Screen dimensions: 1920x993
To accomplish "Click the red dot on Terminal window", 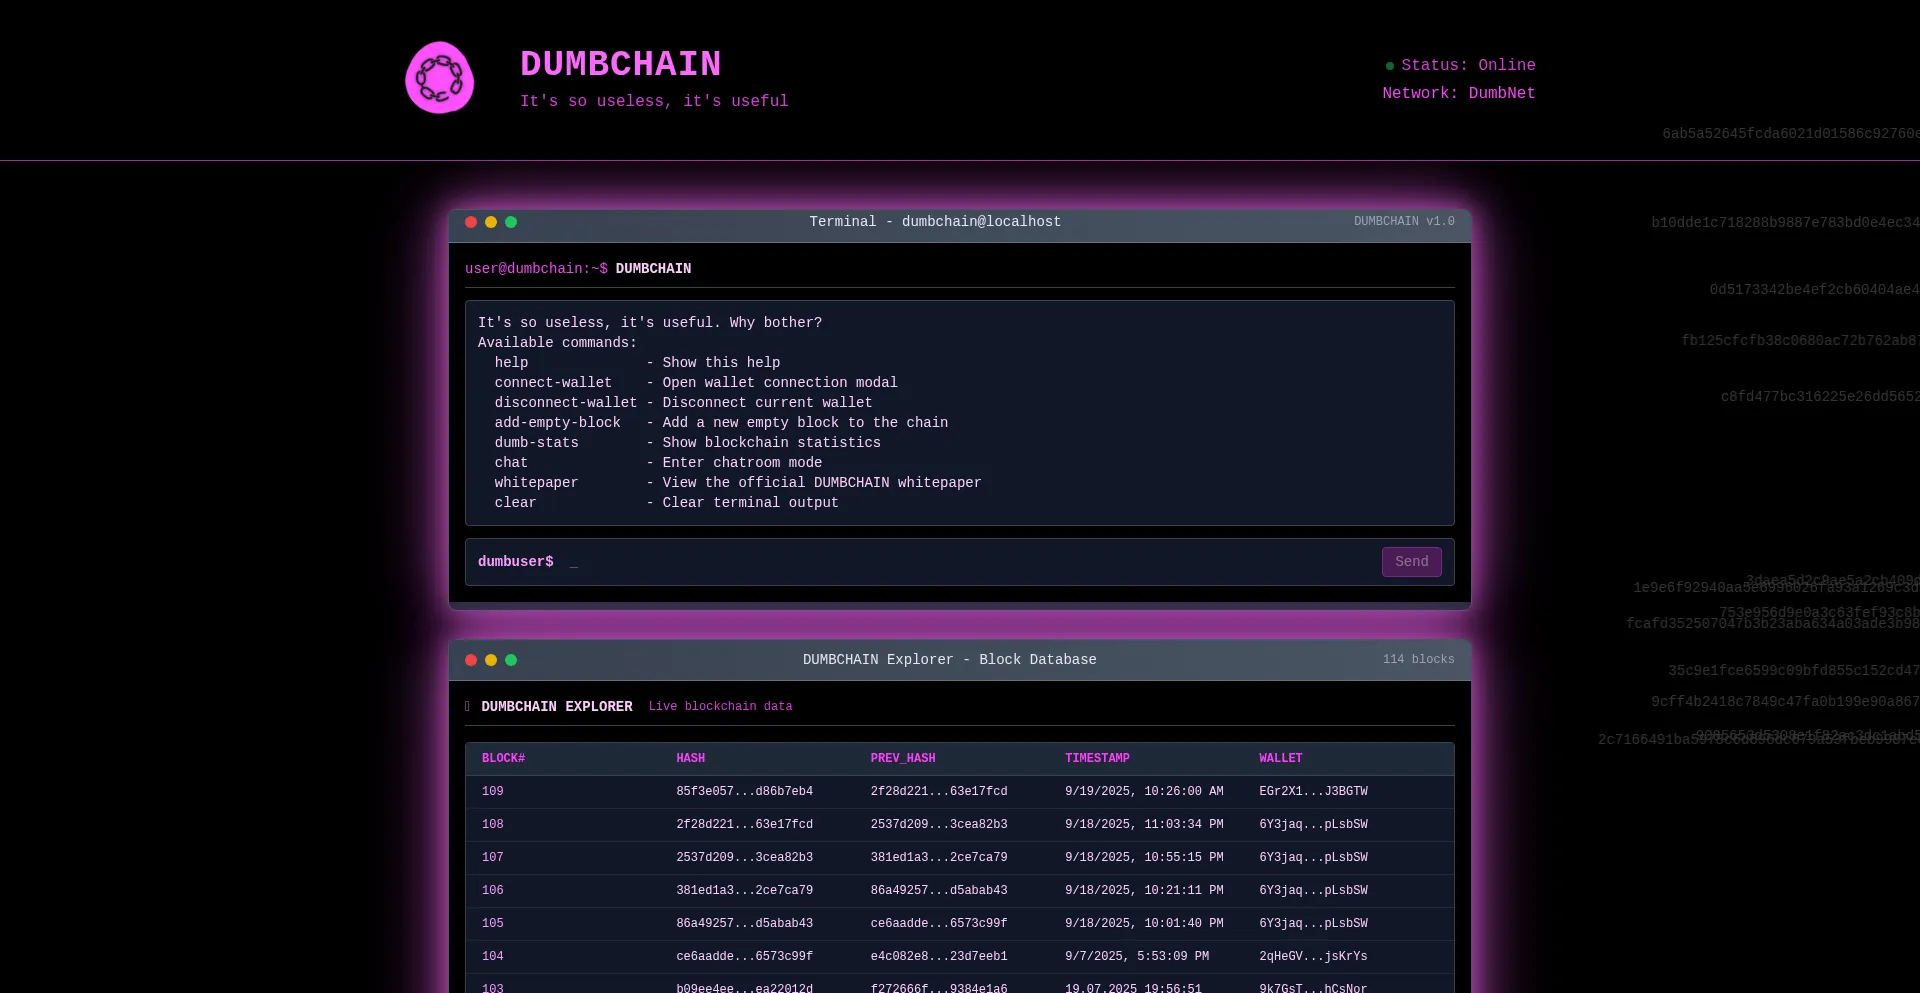I will 471,222.
